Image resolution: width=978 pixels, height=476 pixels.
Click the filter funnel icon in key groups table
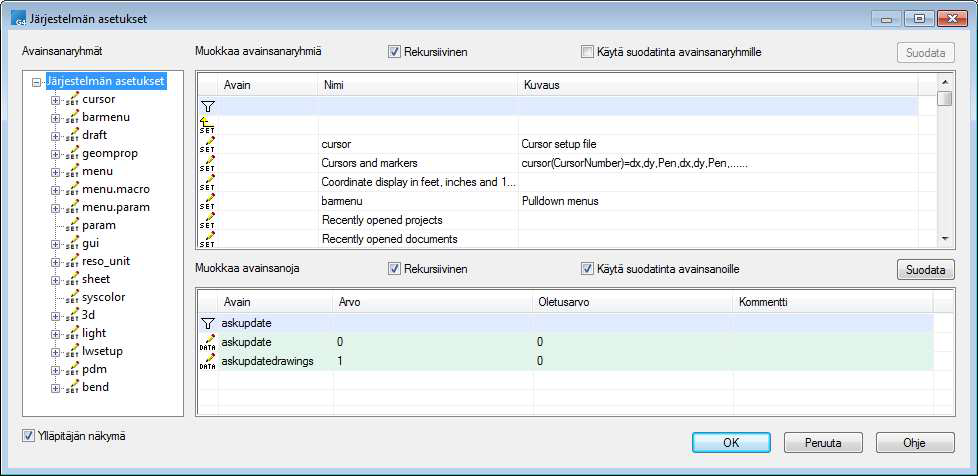[x=207, y=106]
